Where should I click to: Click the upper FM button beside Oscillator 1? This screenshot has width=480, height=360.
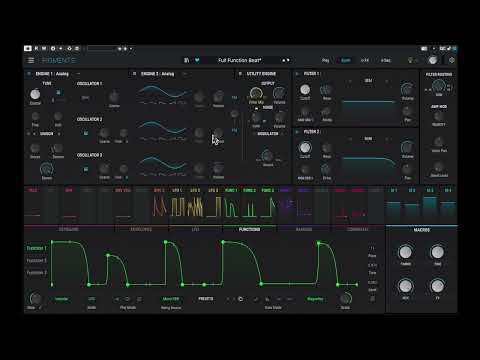click(235, 98)
